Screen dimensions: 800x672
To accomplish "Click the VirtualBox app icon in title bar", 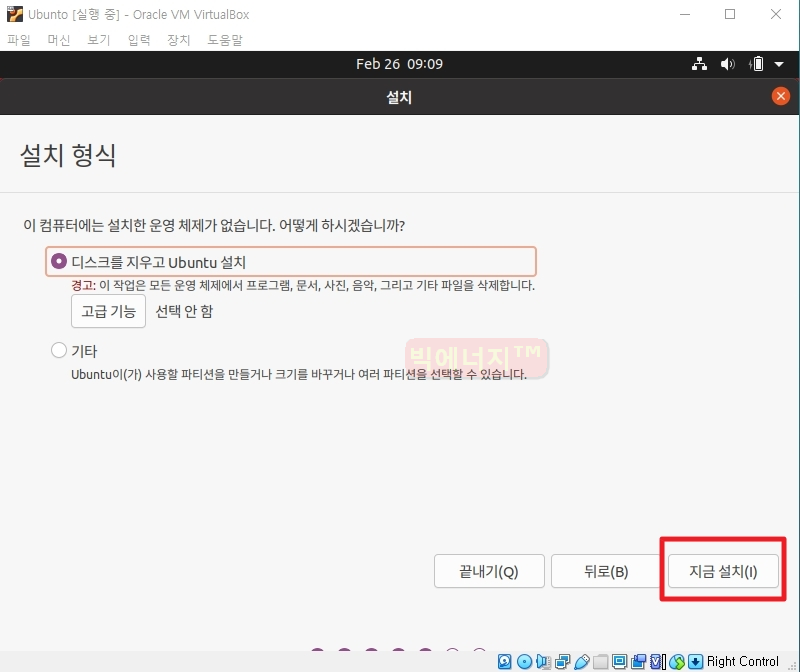I will click(x=14, y=14).
